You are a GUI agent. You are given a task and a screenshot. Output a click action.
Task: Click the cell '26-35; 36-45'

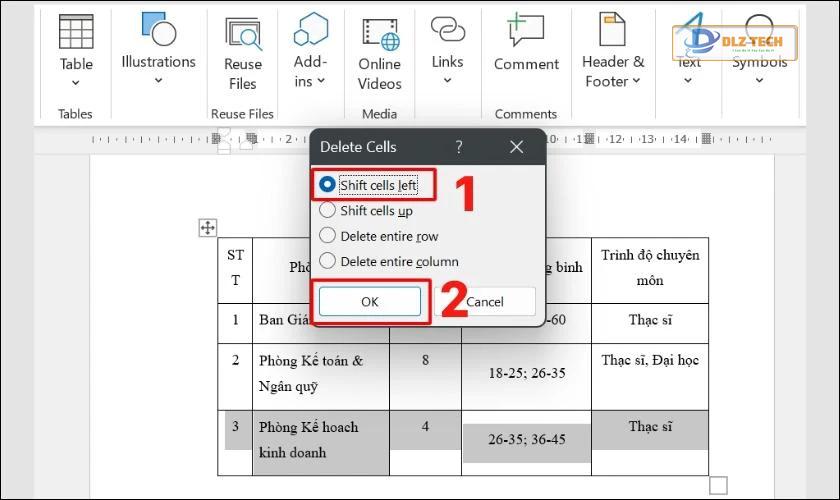[x=527, y=443]
